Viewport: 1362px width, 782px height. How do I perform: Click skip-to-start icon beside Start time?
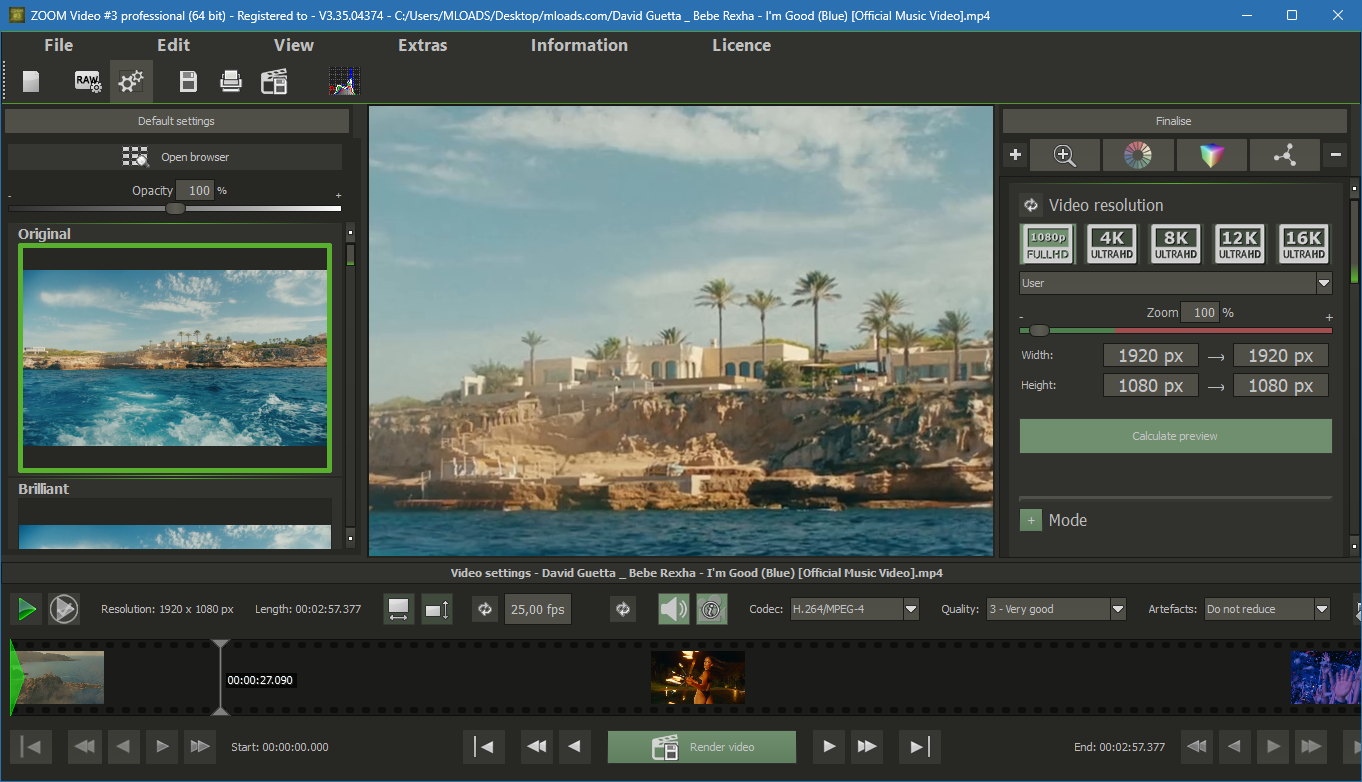pyautogui.click(x=31, y=746)
